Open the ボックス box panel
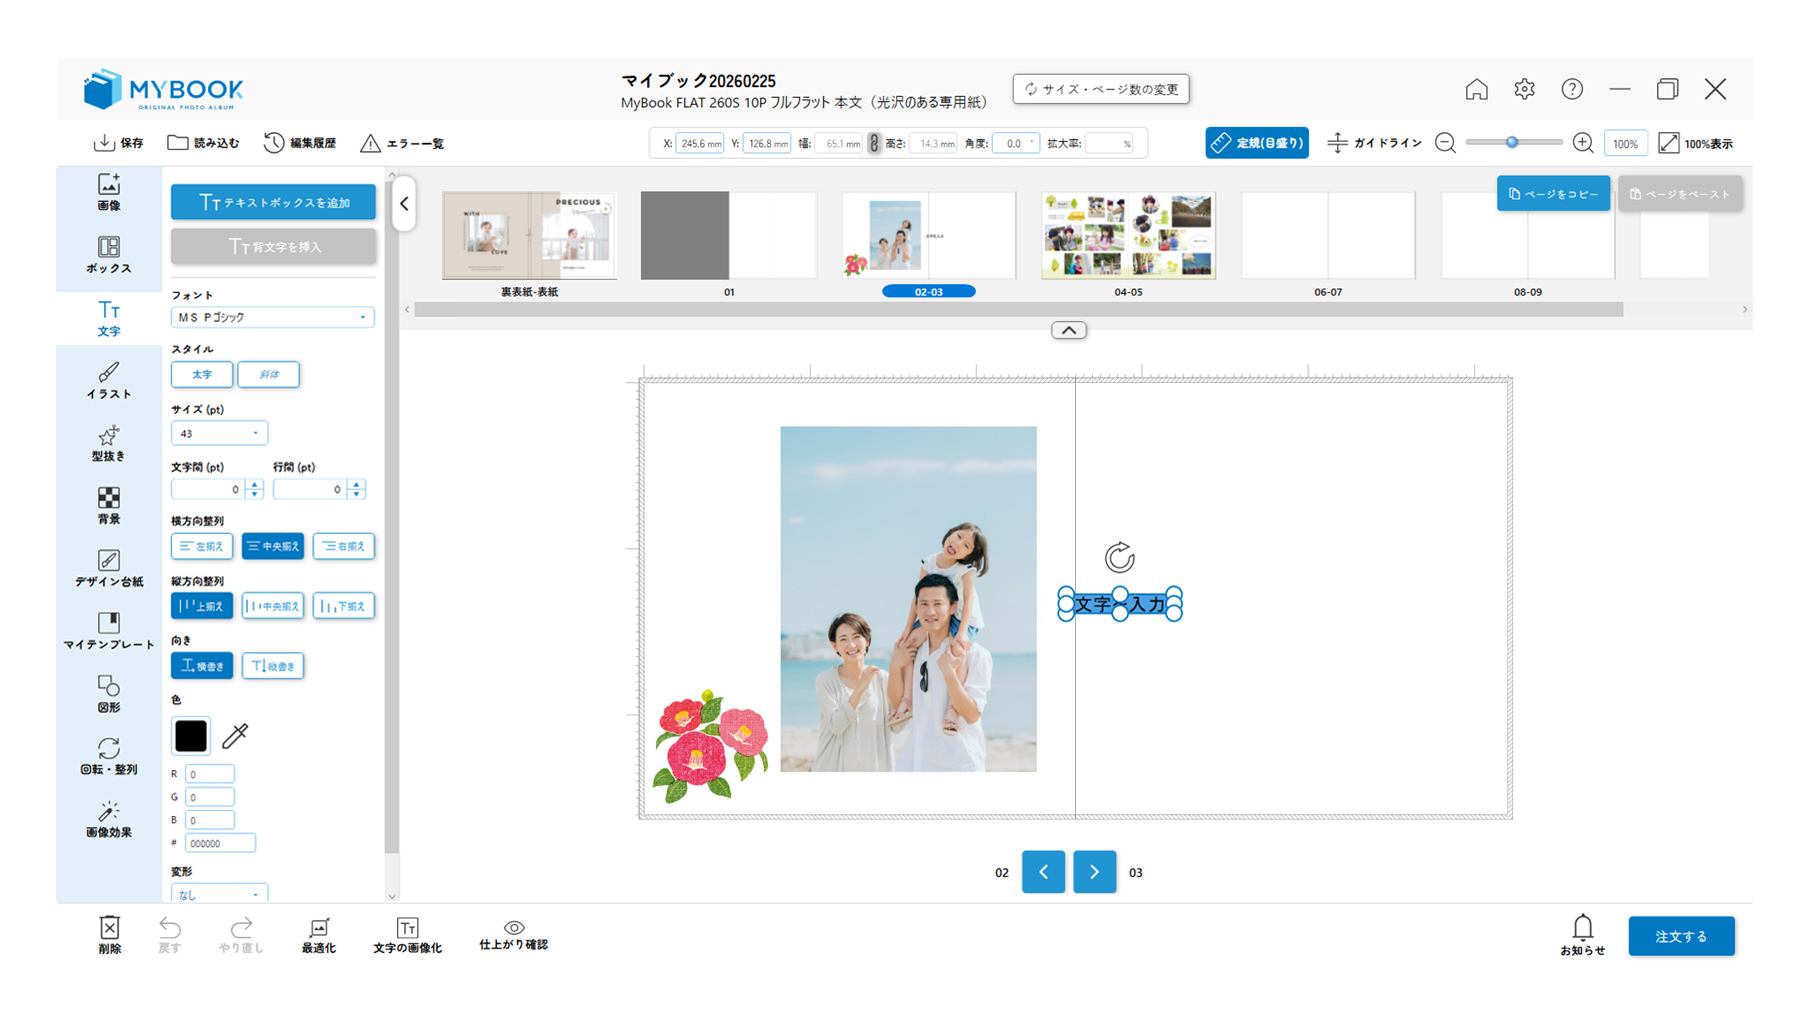1800x1013 pixels. pos(109,255)
